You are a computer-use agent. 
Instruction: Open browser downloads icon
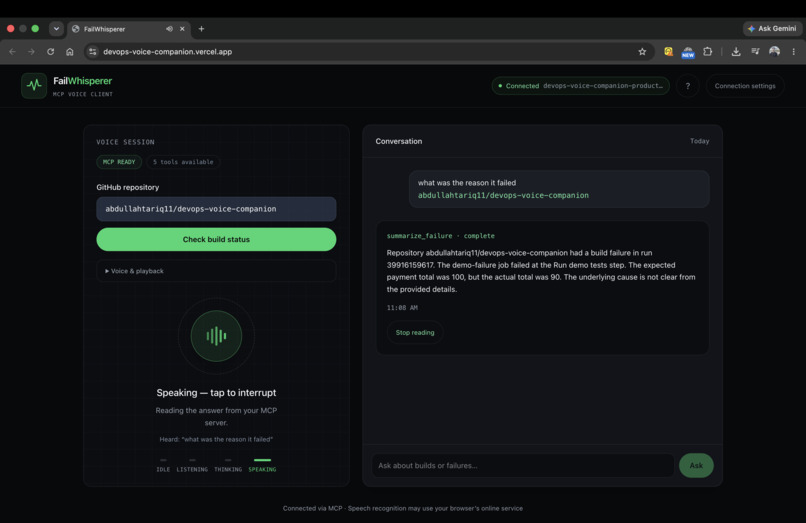[x=736, y=51]
